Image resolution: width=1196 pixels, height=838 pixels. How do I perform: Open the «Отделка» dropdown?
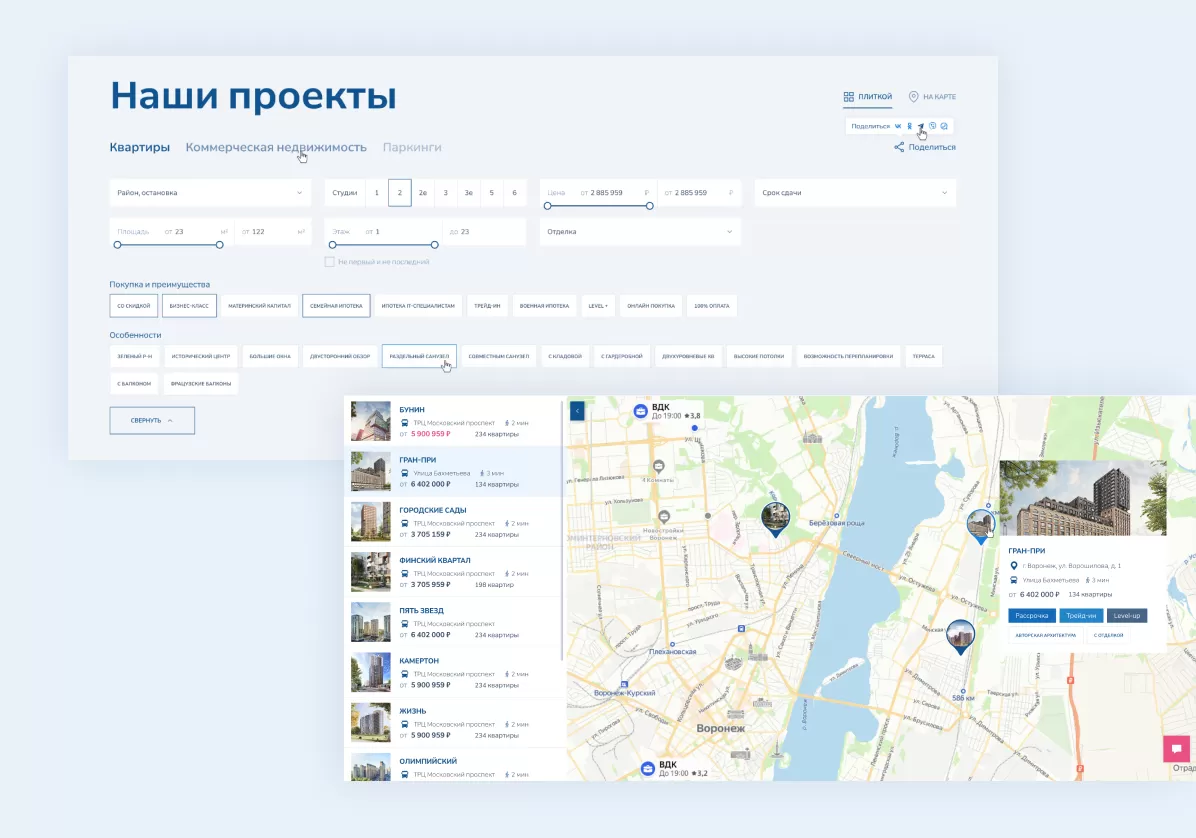[x=640, y=232]
